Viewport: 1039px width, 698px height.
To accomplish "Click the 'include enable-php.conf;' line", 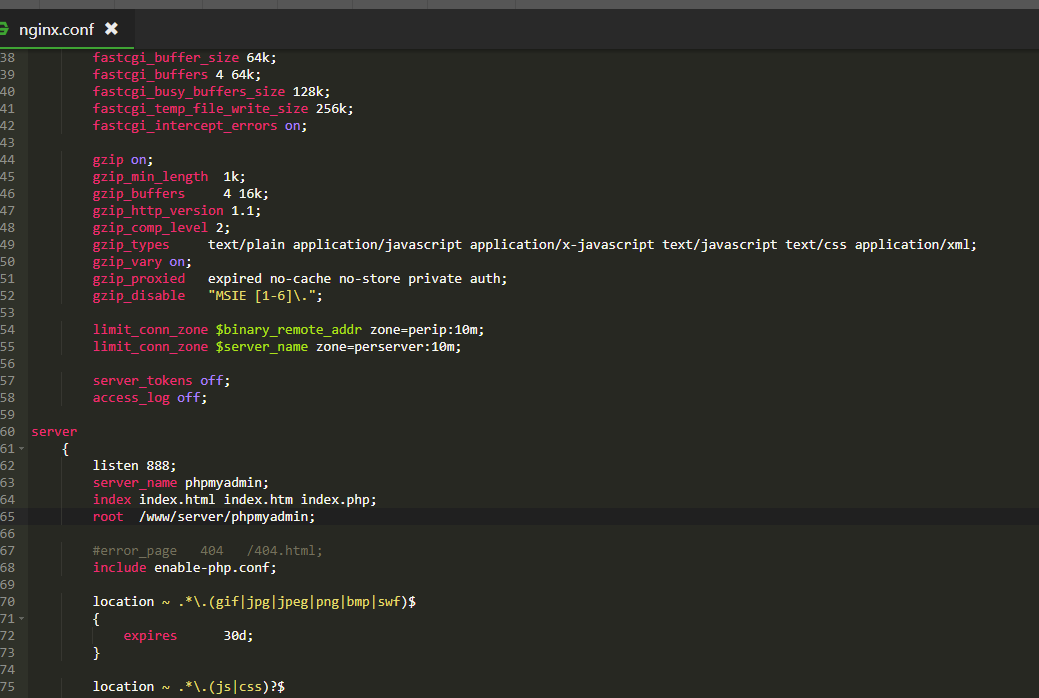I will click(x=184, y=568).
